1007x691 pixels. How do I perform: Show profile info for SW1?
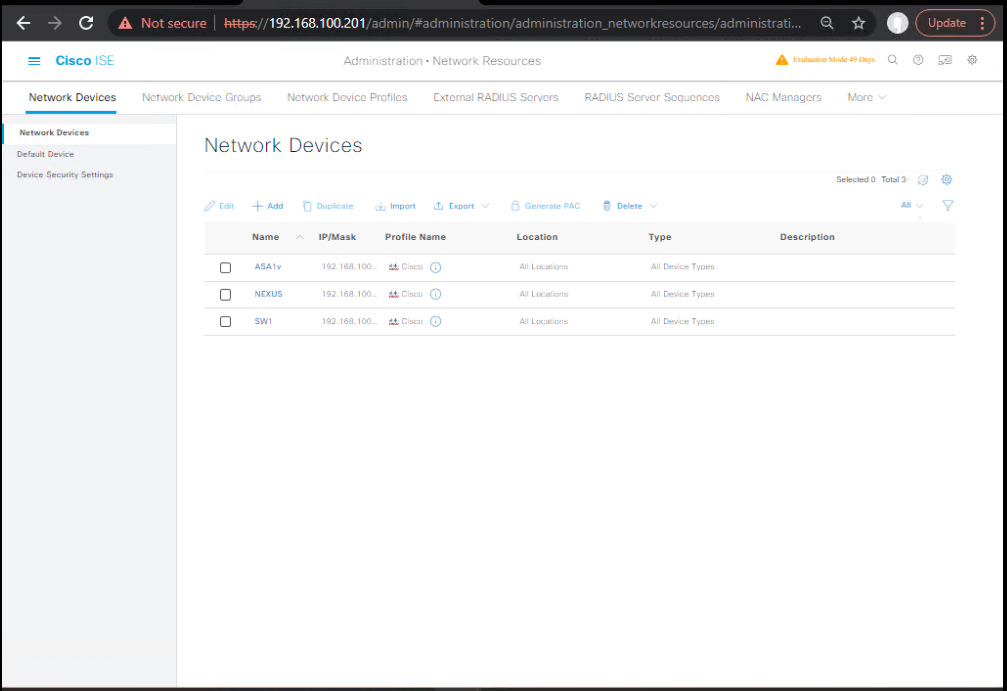435,321
